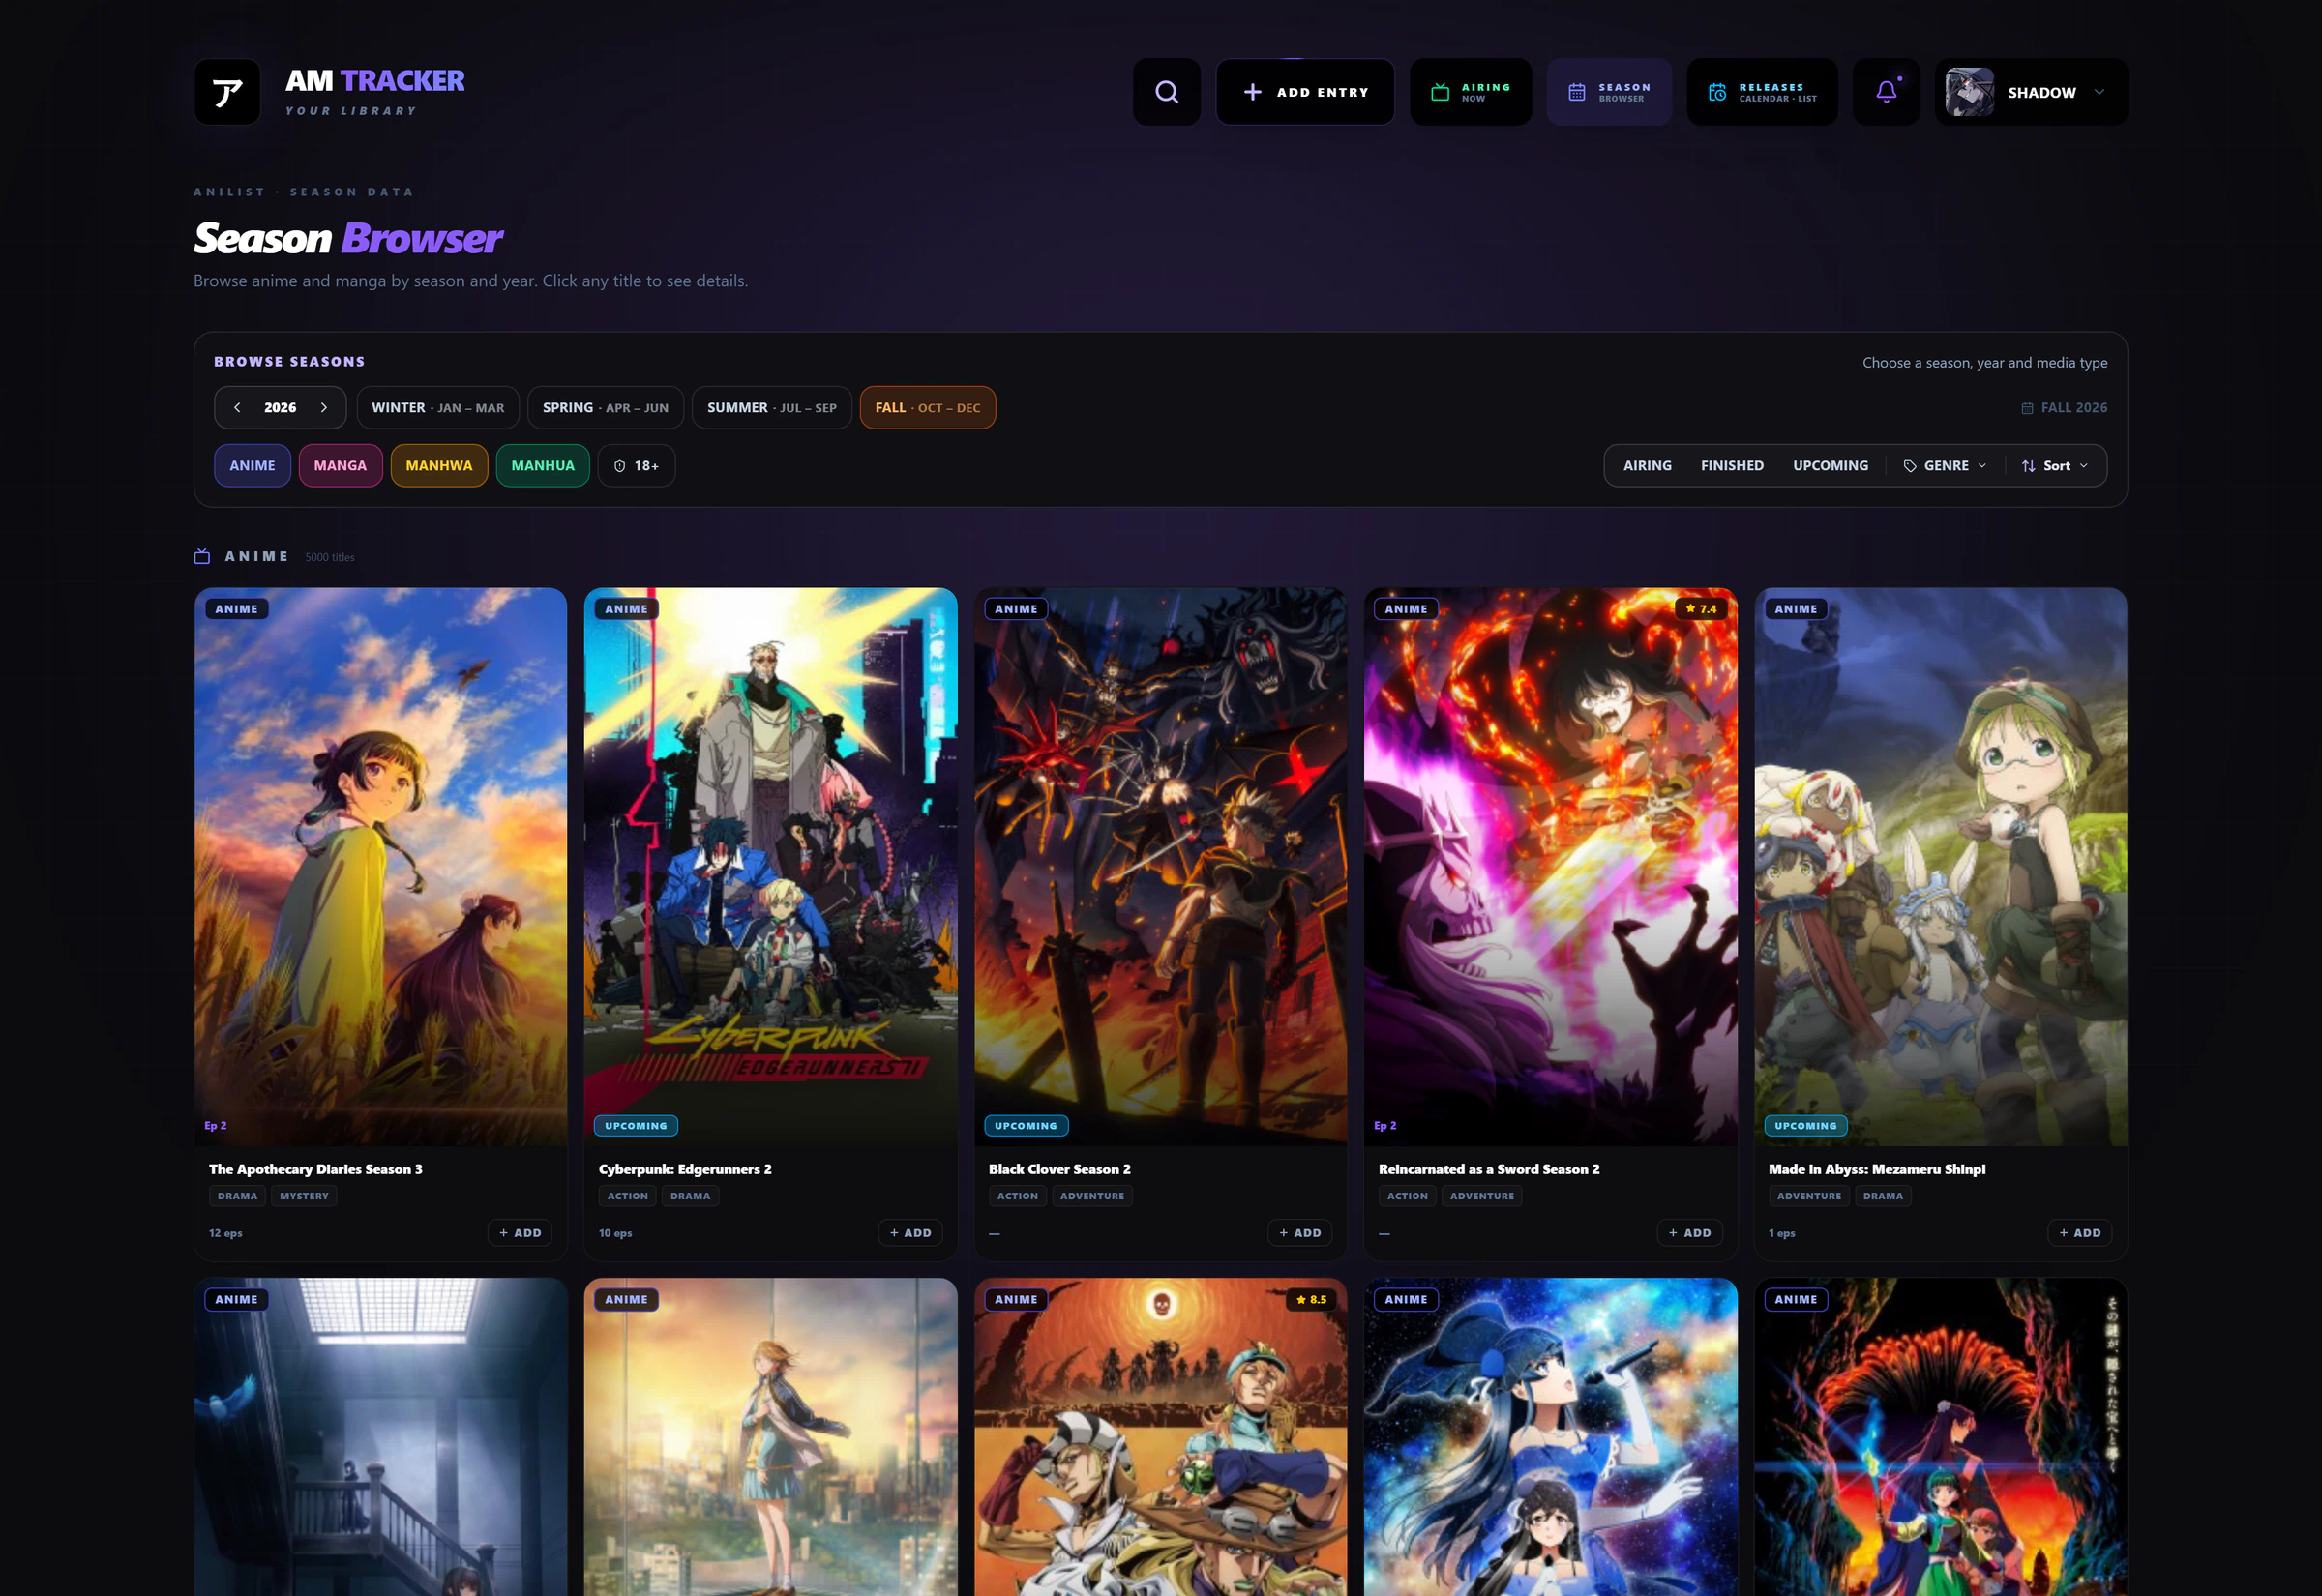Click the Shadow profile avatar

tap(1969, 92)
